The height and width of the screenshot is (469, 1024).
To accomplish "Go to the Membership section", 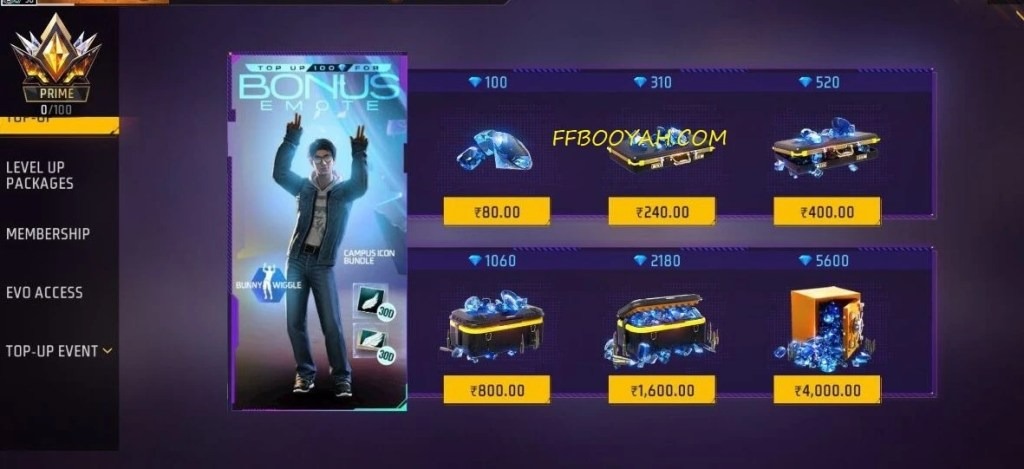I will coord(48,234).
